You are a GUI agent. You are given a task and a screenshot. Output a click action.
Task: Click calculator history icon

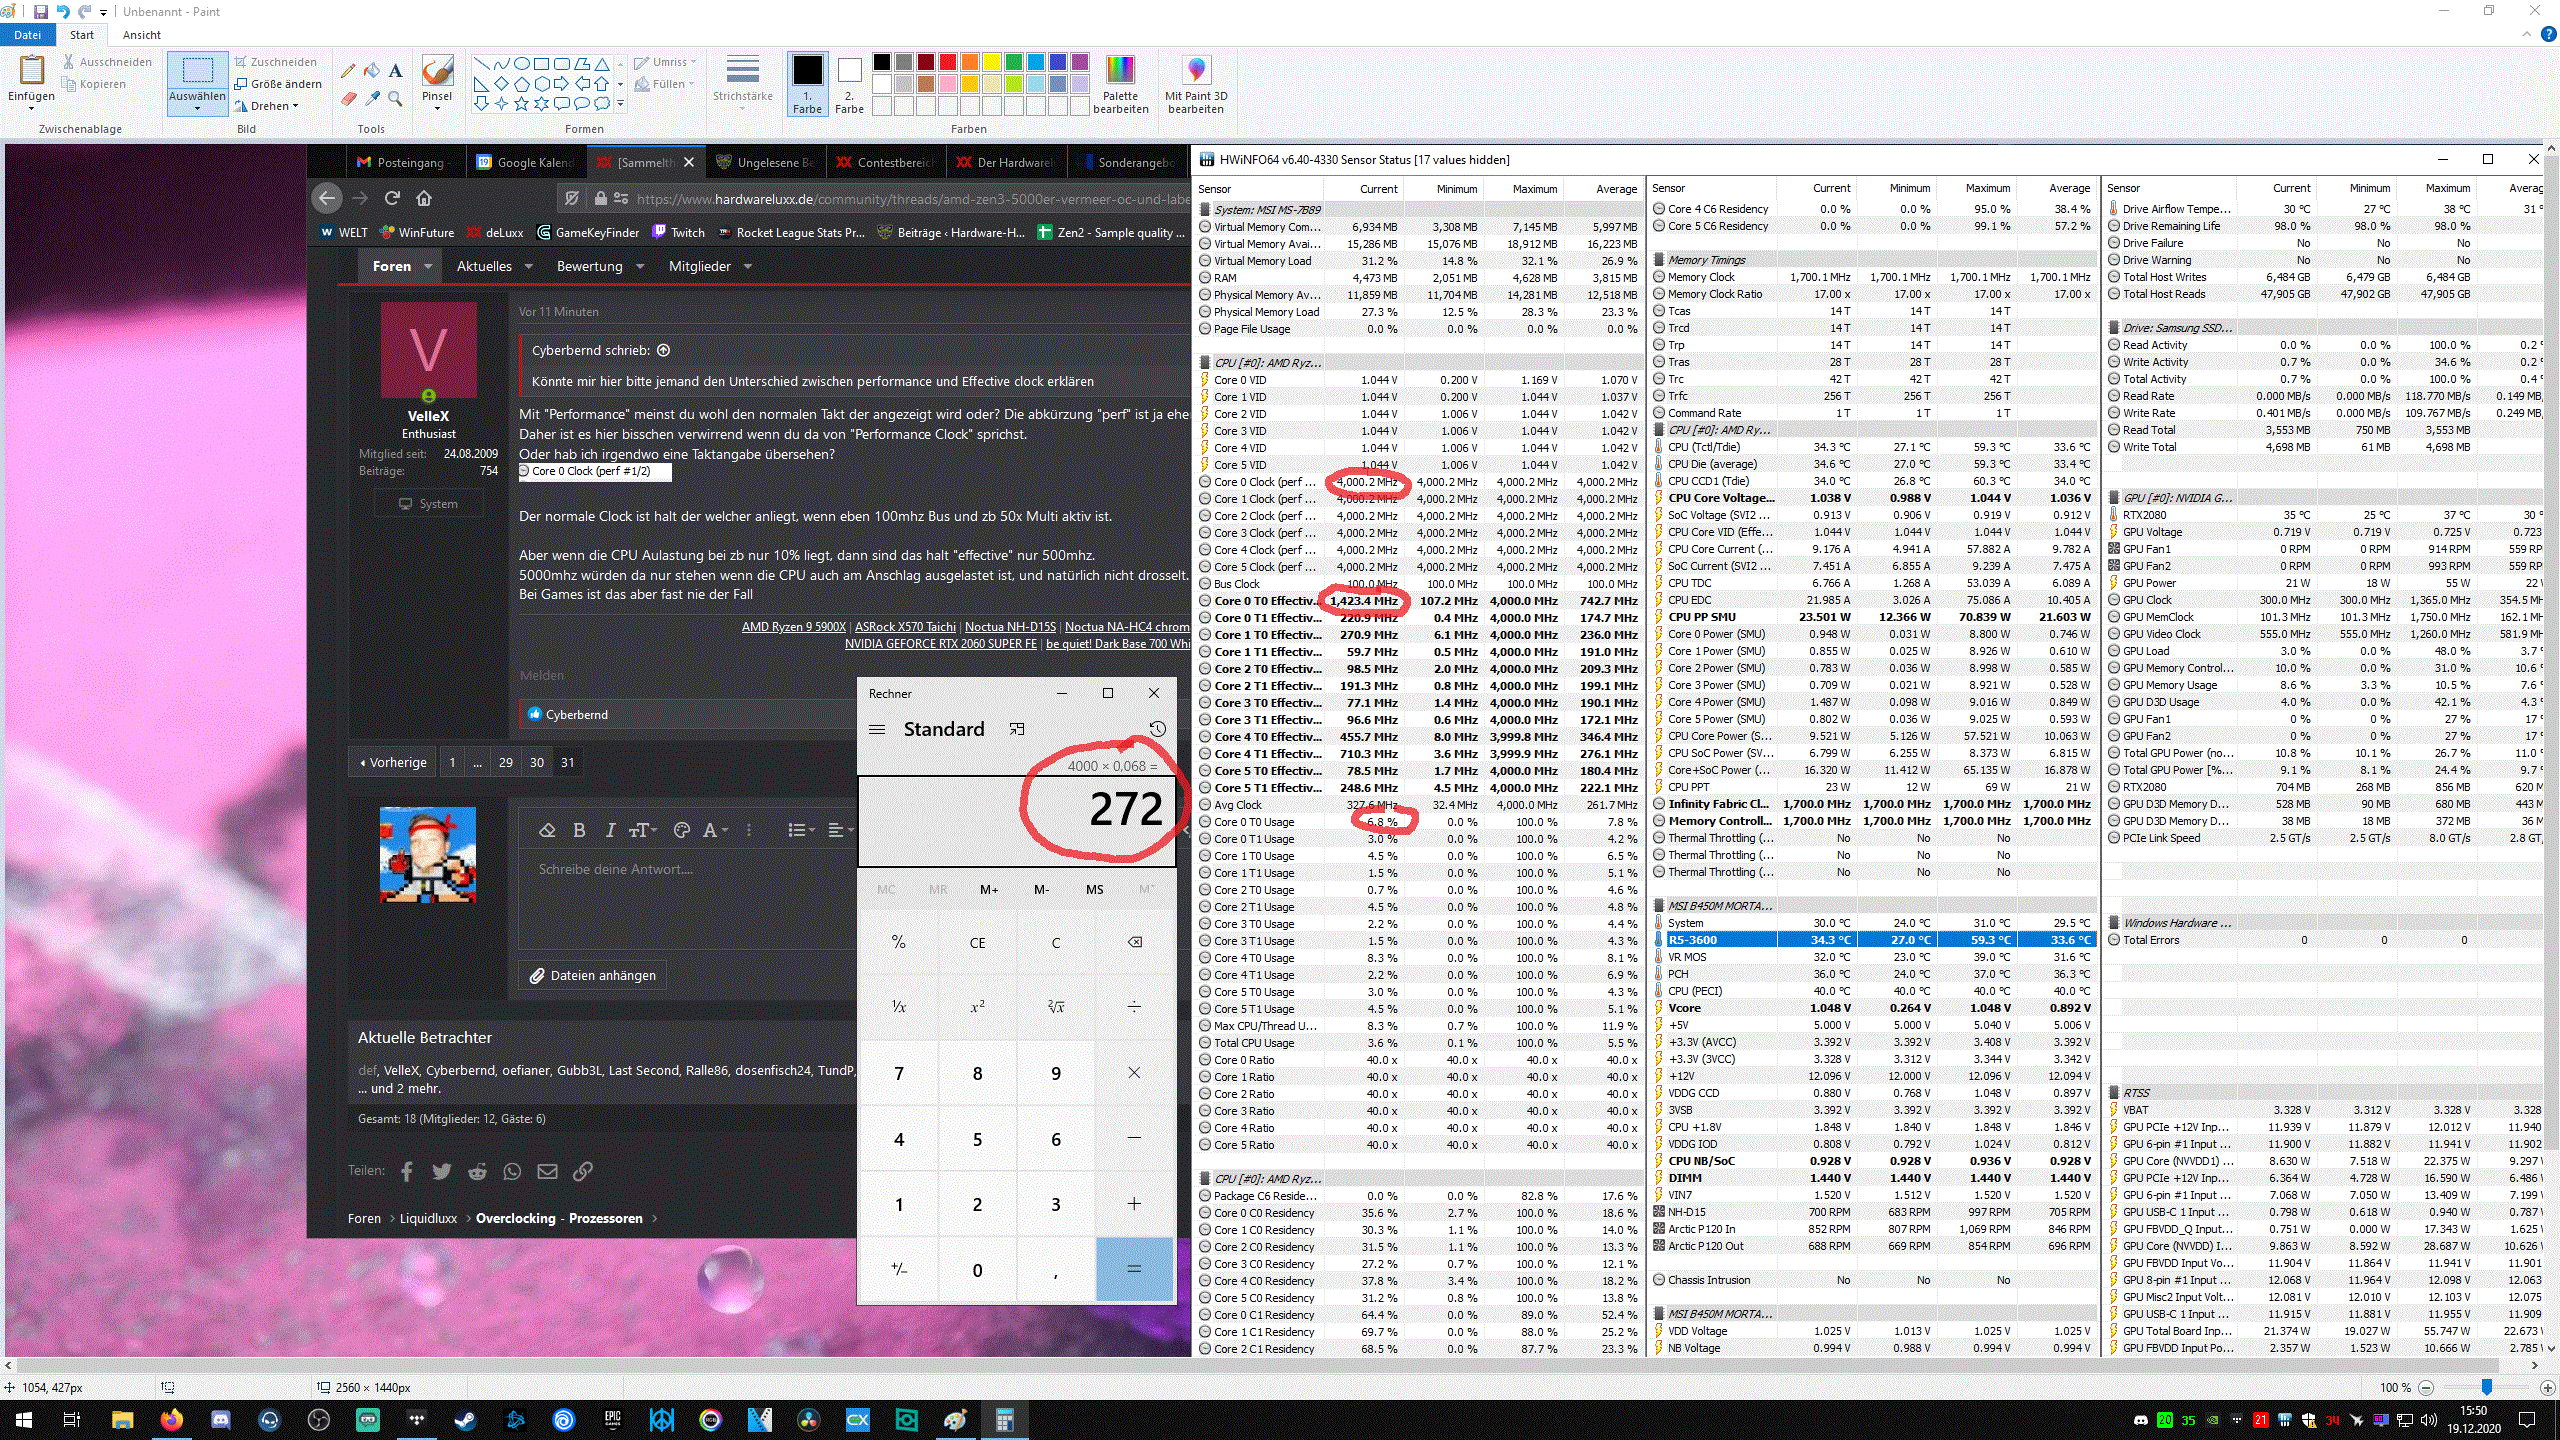(1157, 729)
